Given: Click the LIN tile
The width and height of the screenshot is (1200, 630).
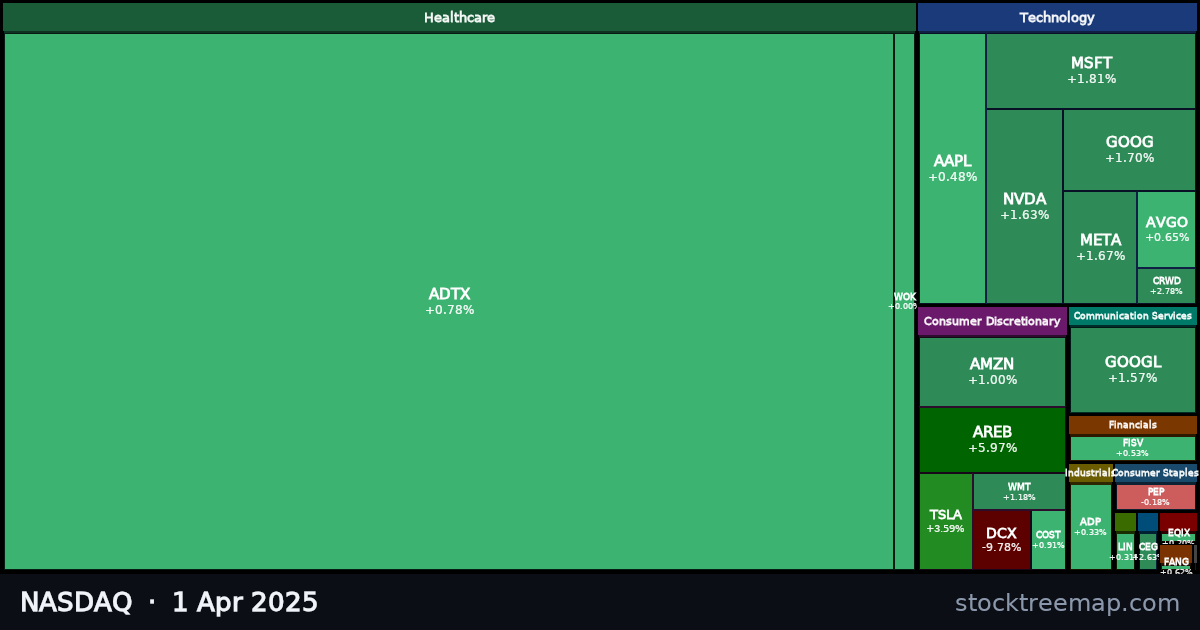Looking at the screenshot, I should 1125,551.
